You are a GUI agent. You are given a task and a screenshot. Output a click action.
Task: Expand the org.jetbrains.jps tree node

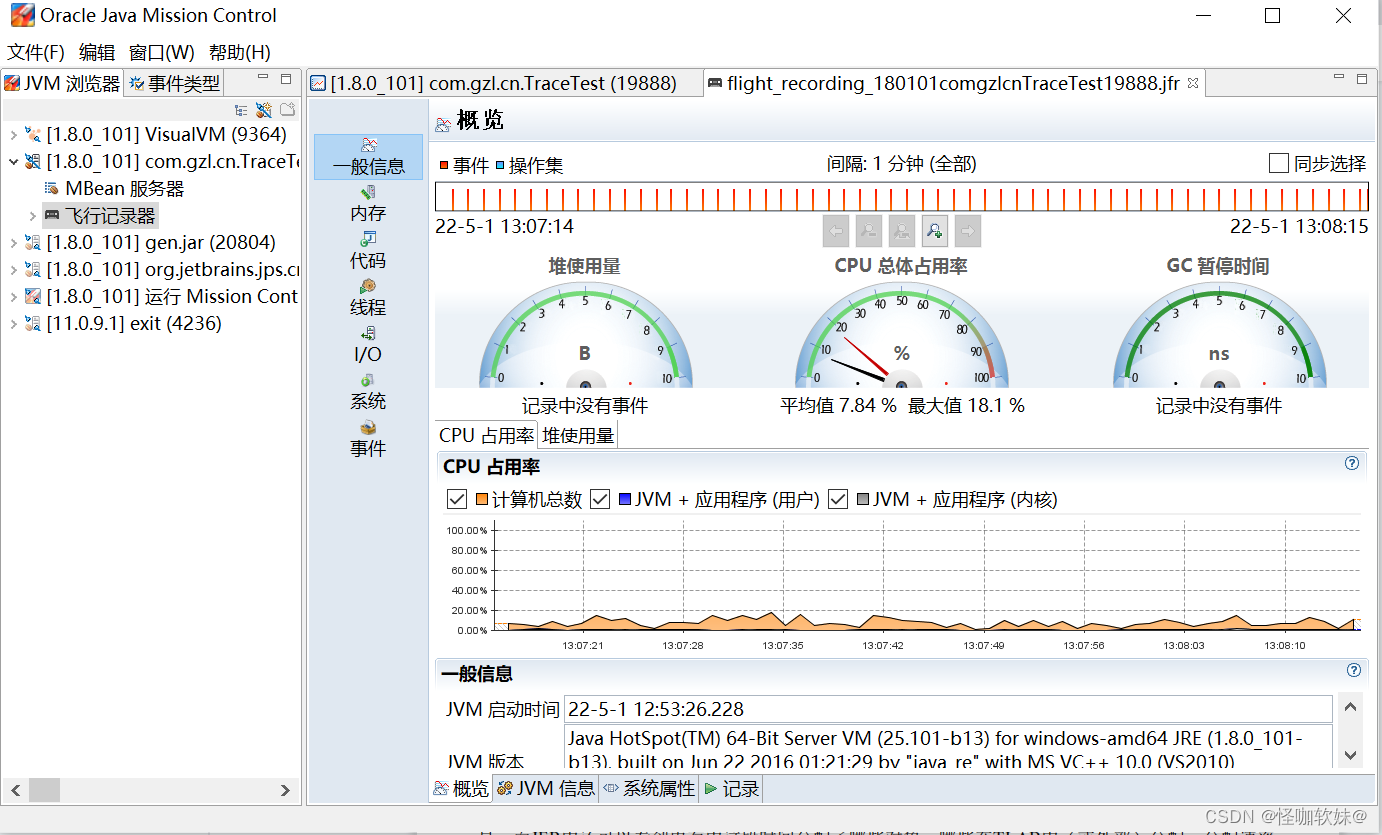click(12, 269)
